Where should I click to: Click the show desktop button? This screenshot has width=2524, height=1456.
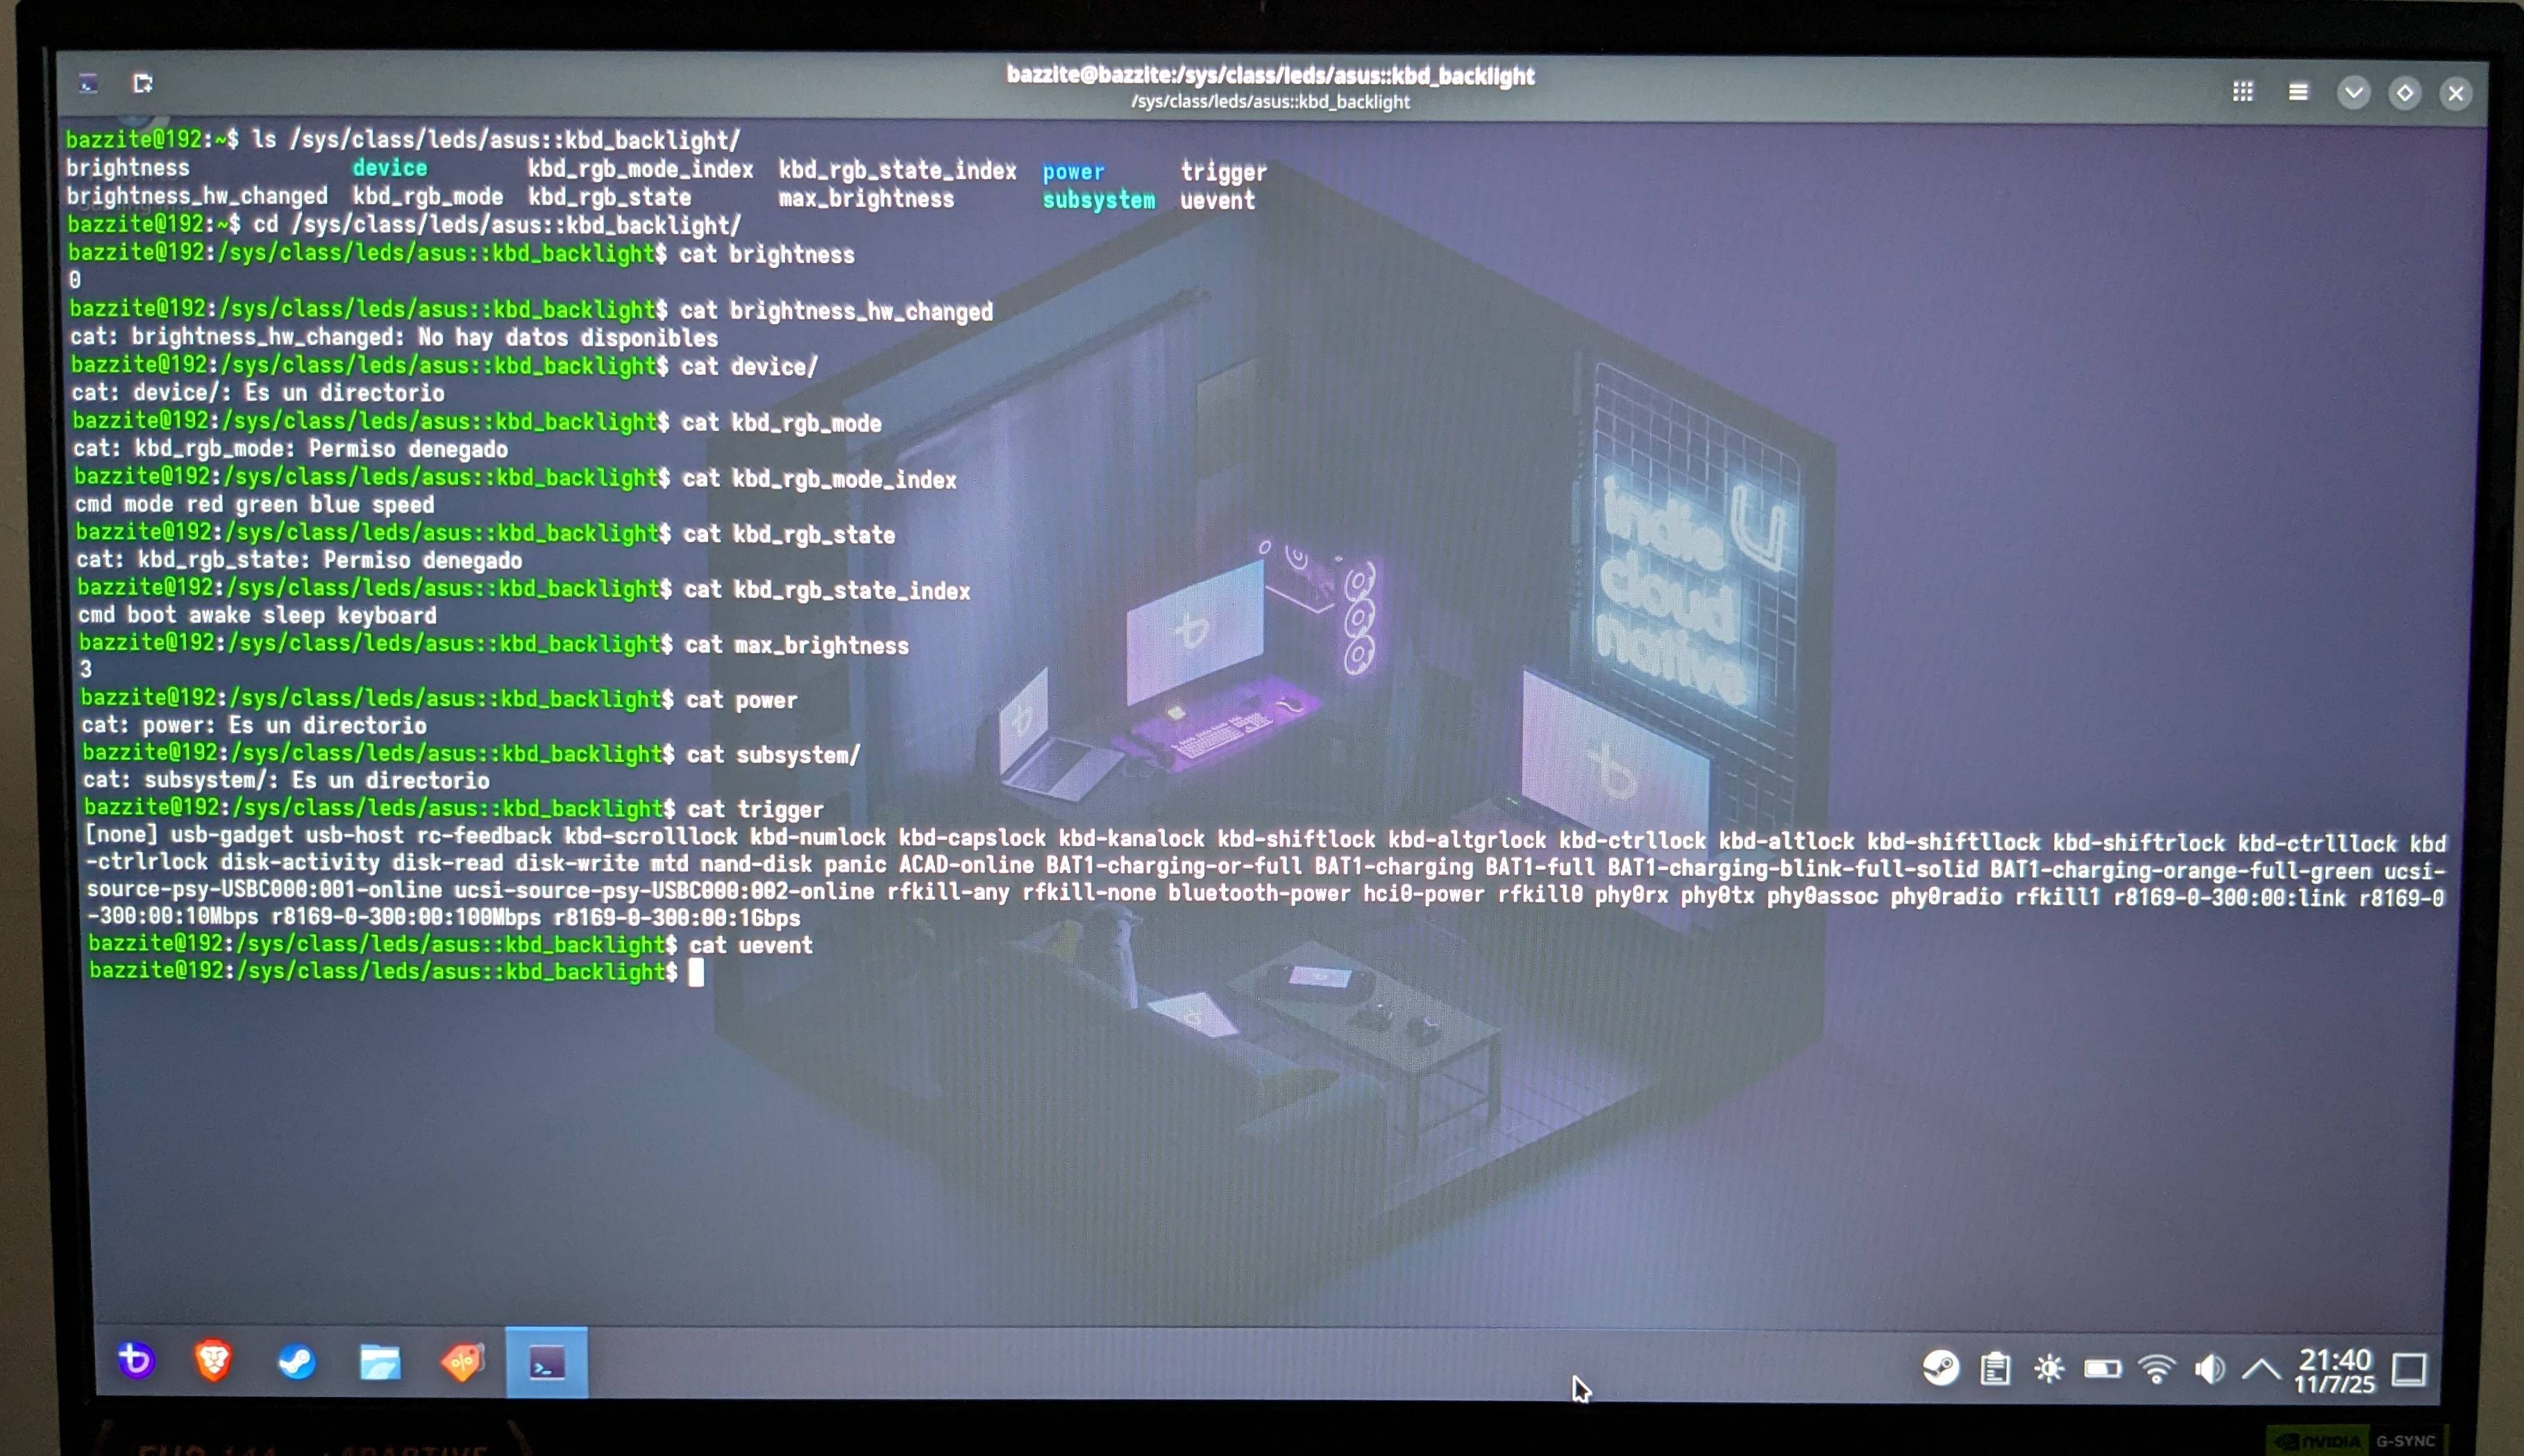tap(2409, 1370)
